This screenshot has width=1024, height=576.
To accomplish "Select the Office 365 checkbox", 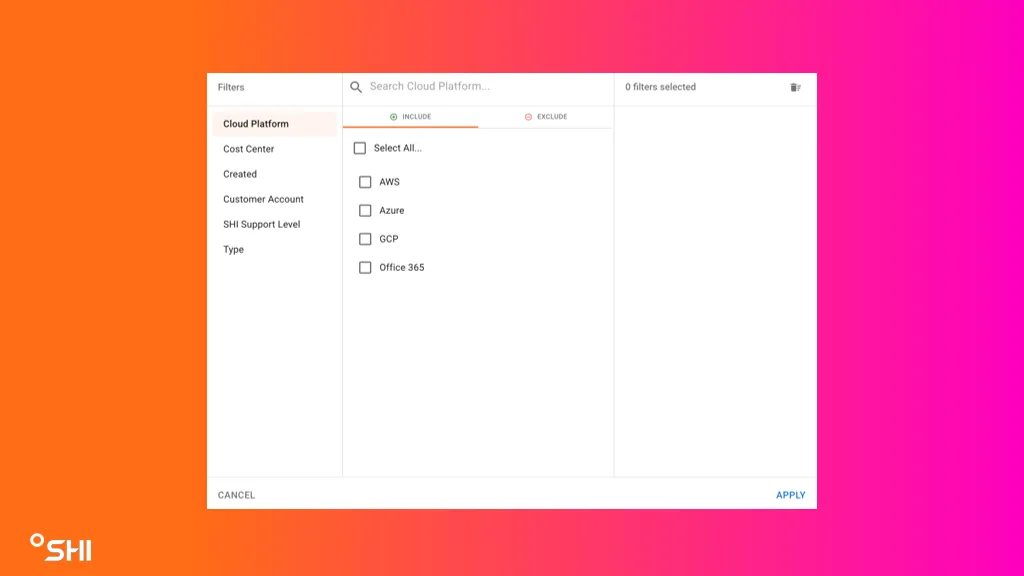I will click(365, 268).
